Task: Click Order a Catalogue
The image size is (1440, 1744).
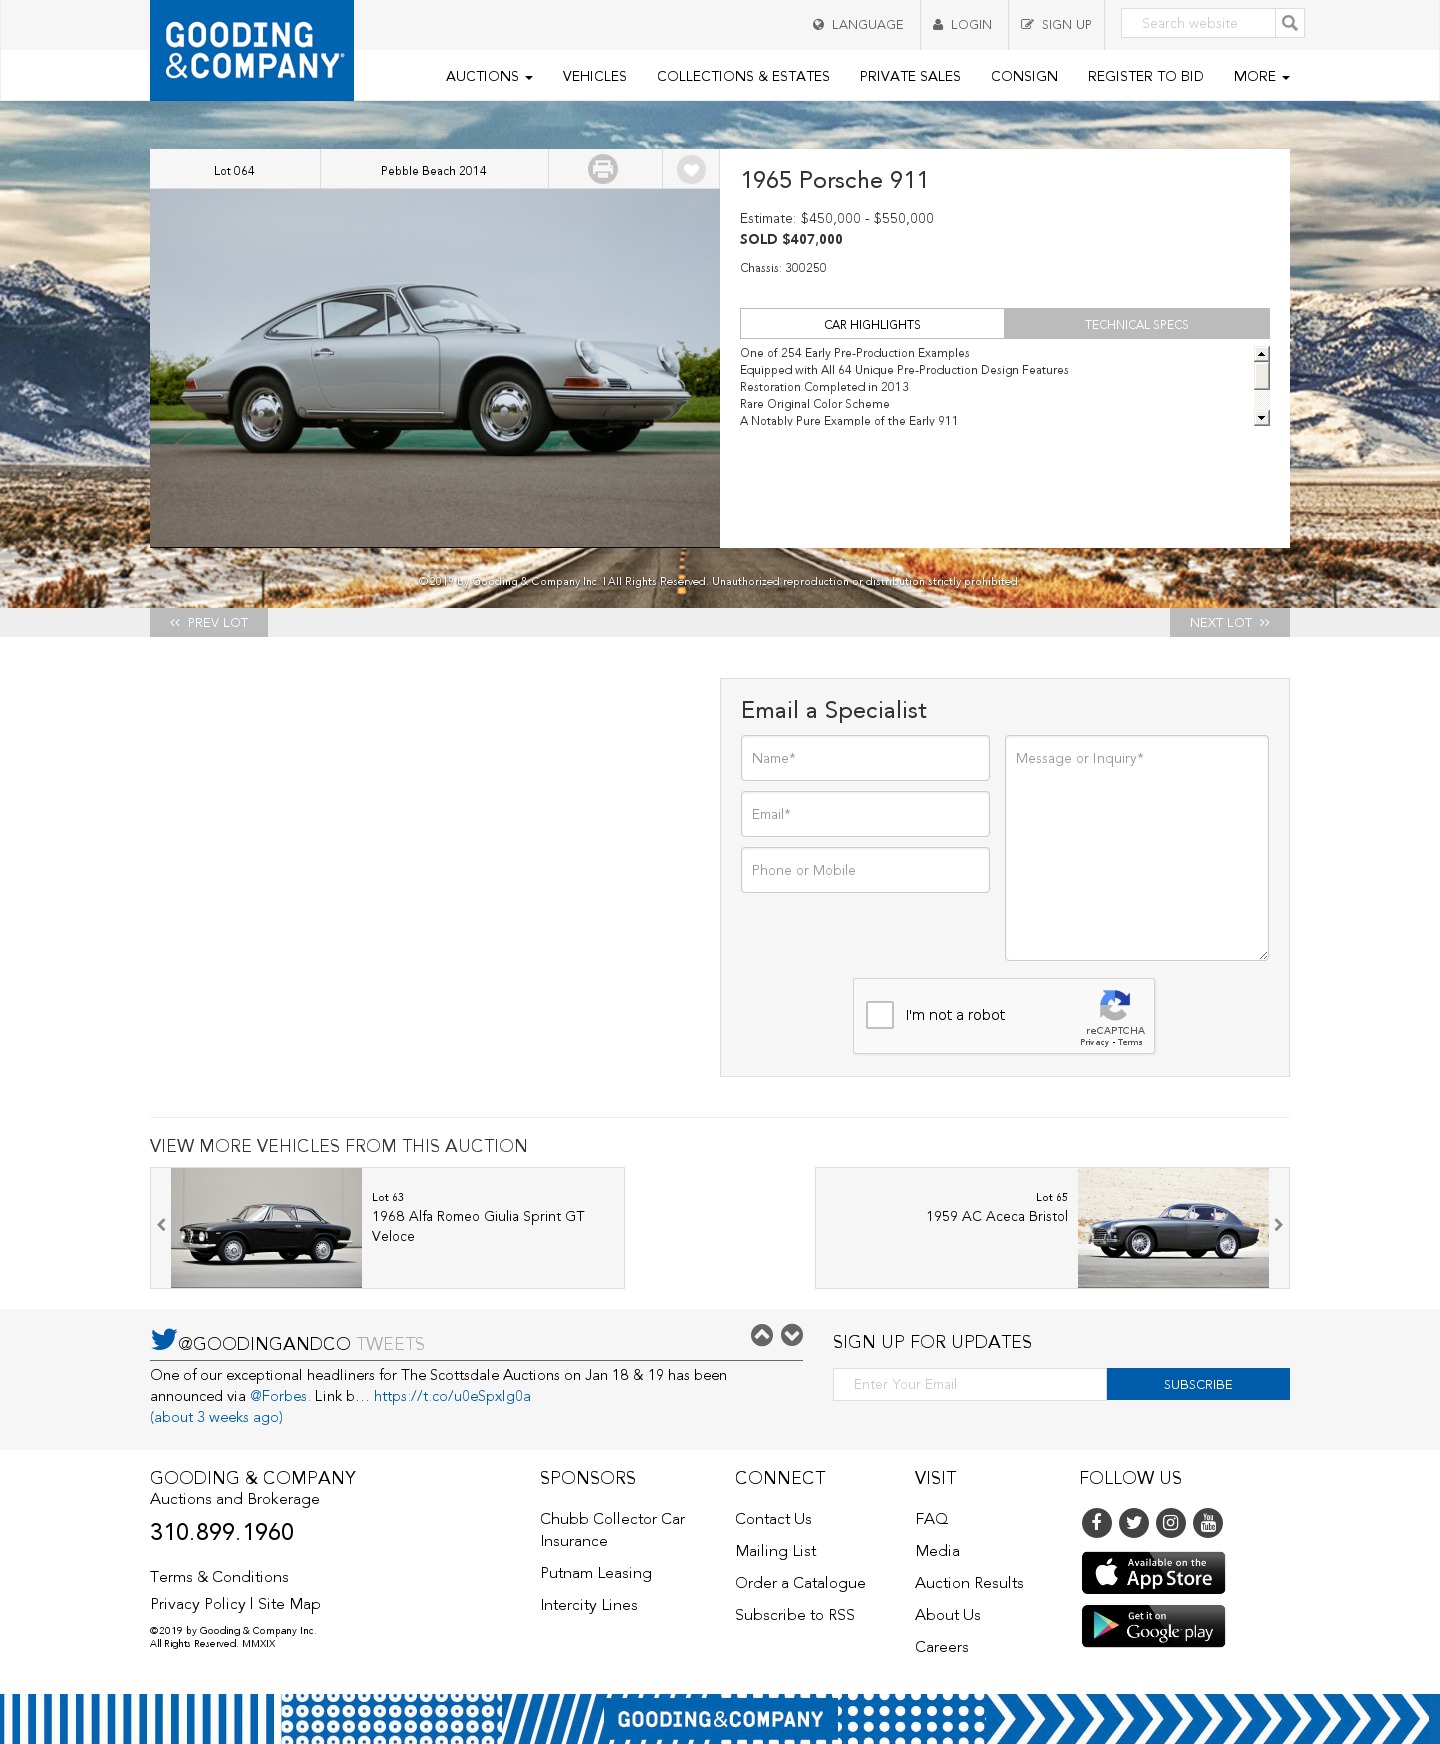Action: click(800, 1583)
